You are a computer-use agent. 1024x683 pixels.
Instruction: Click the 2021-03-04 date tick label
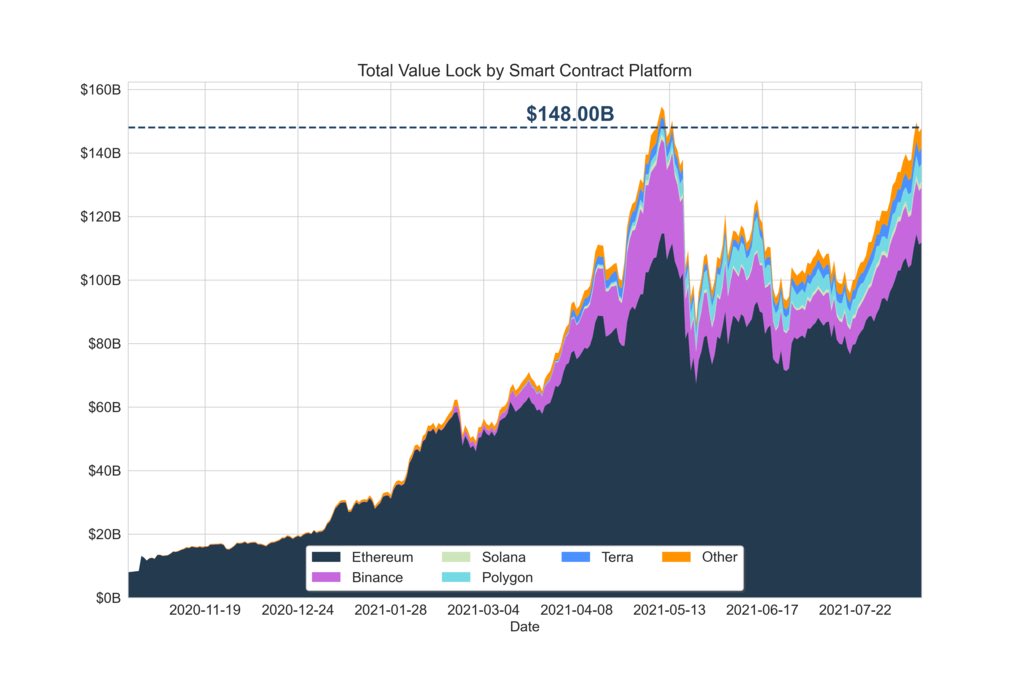[483, 610]
